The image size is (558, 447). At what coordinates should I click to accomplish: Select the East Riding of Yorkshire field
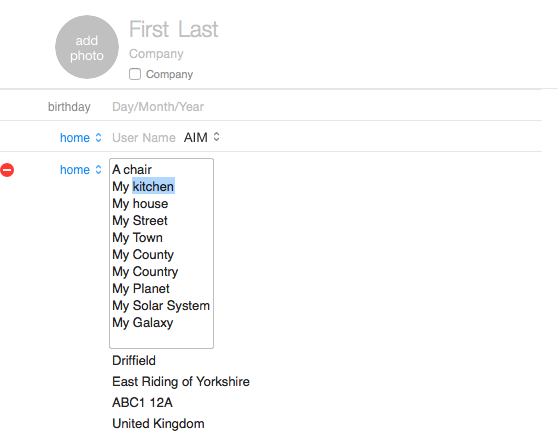pos(181,382)
